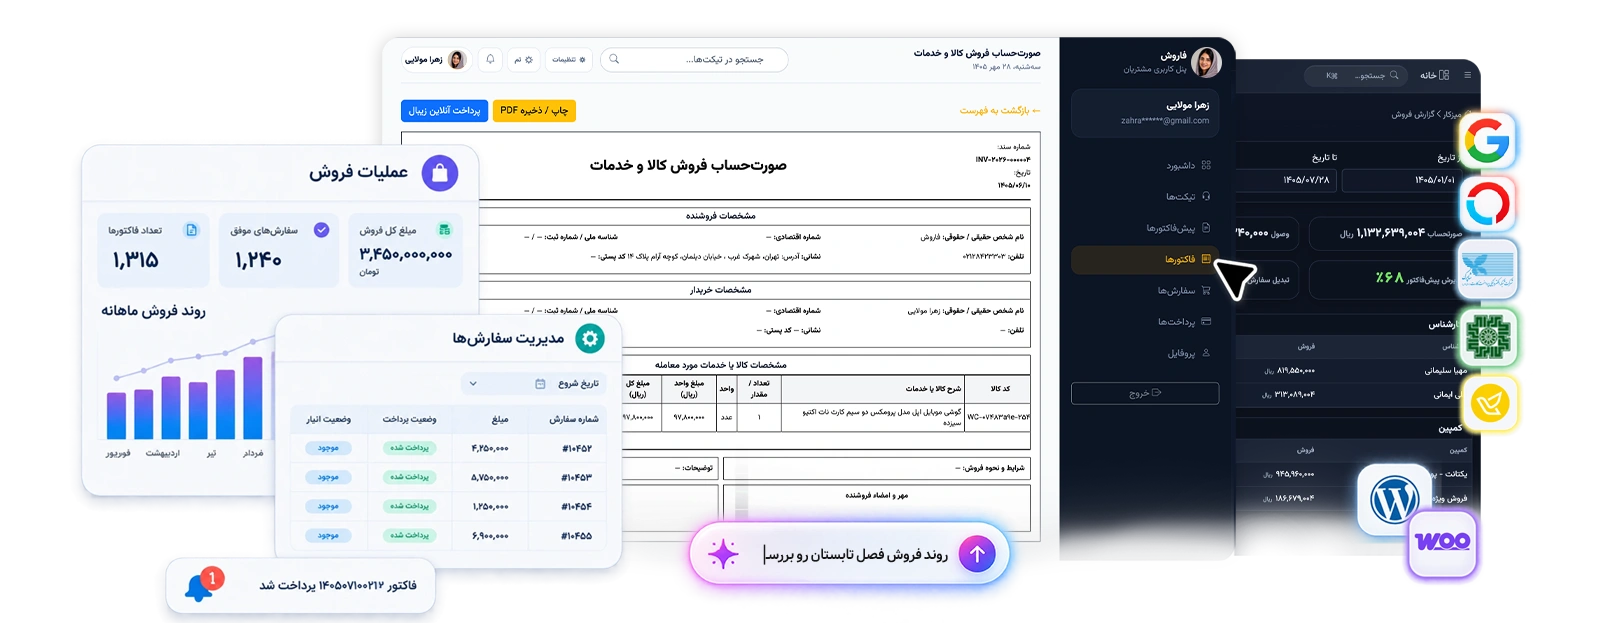This screenshot has width=1600, height=623.
Task: Click the yellow checkmark logo icon
Action: pos(1488,404)
